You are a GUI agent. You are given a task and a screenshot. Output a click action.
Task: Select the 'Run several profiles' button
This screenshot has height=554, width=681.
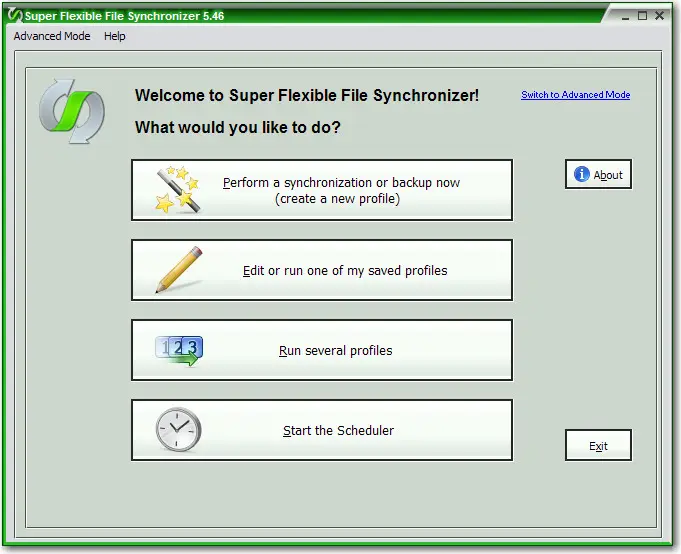click(322, 350)
